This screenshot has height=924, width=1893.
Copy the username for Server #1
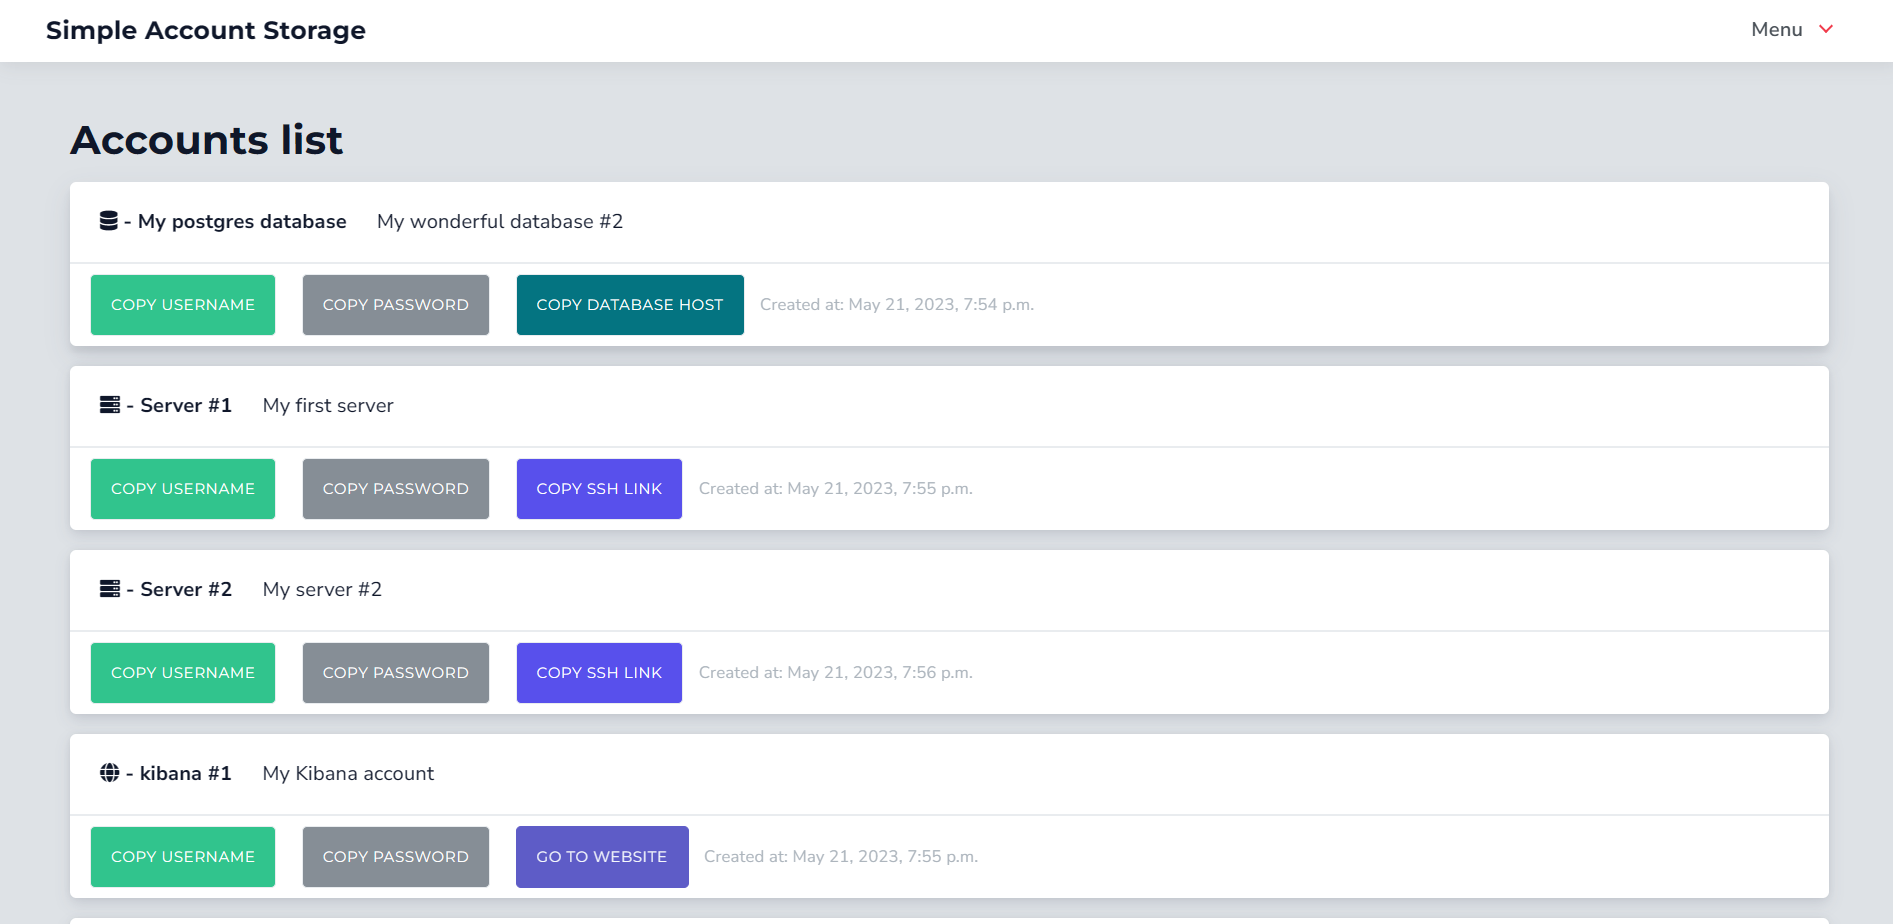[182, 488]
